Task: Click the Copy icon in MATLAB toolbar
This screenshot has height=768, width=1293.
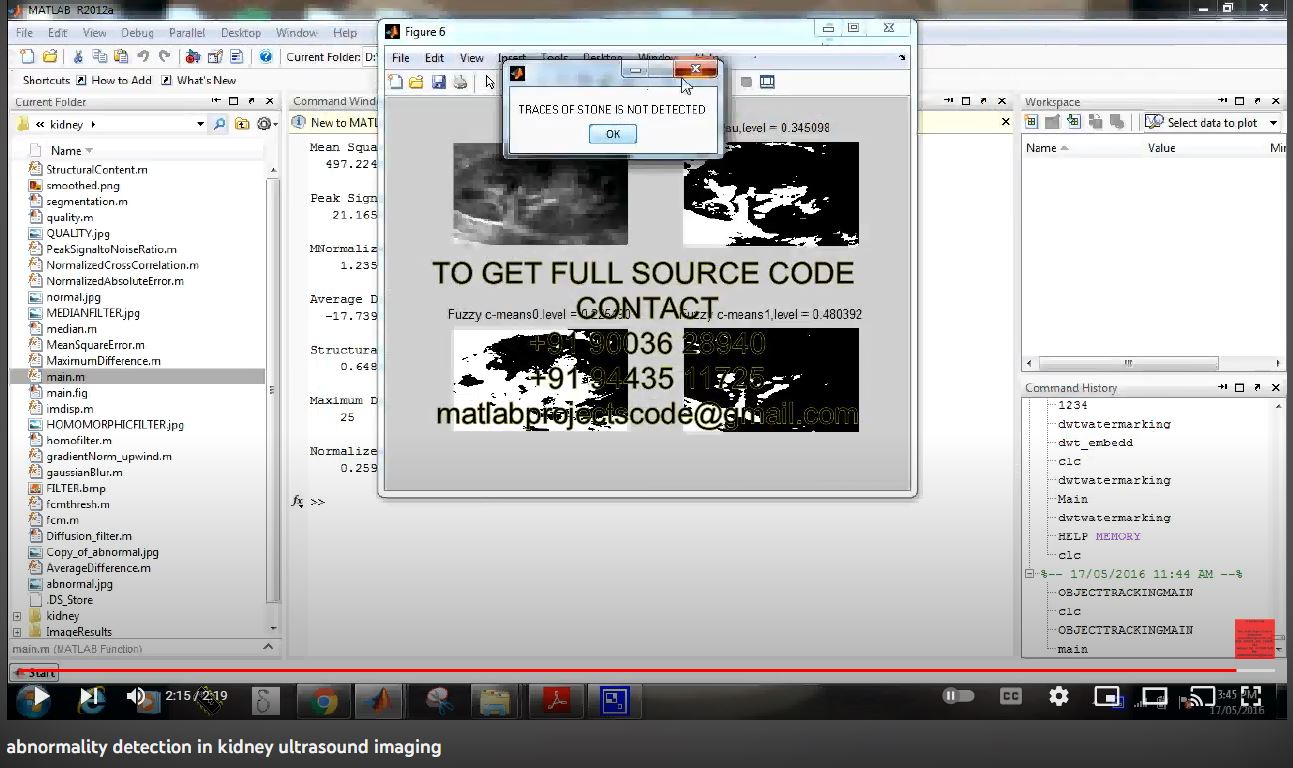Action: [x=100, y=57]
